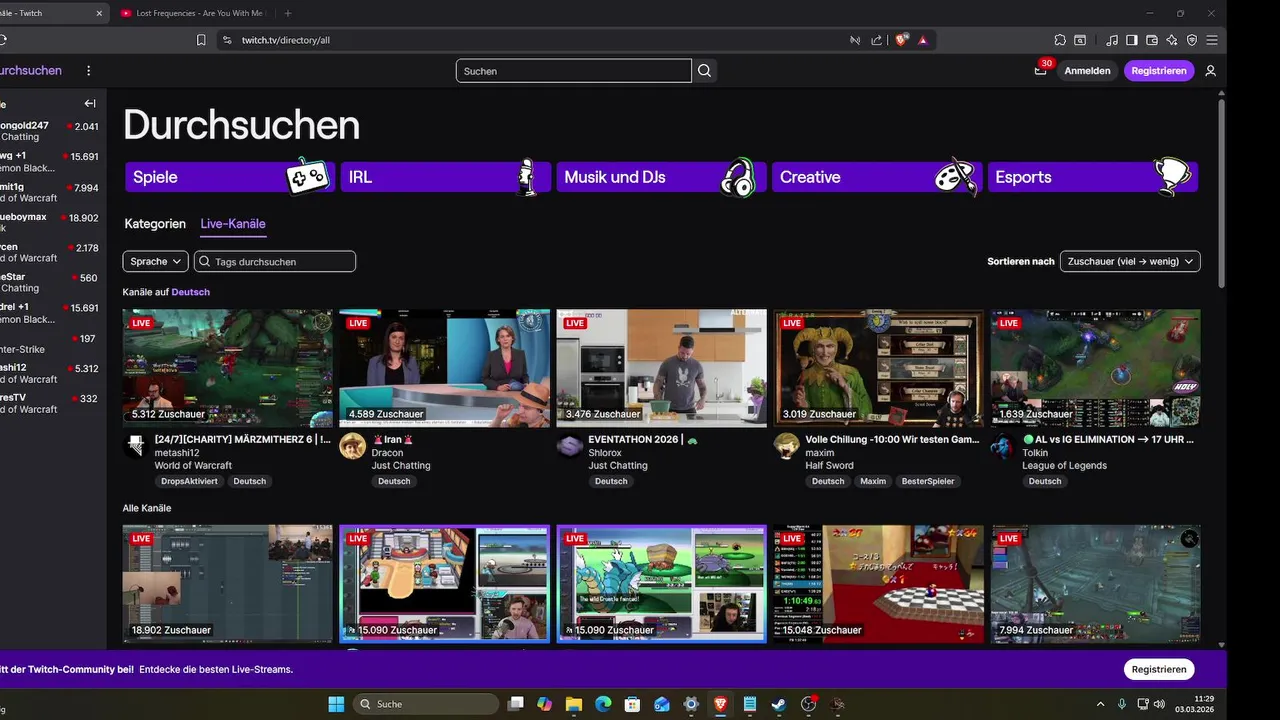Open the Esports category banner
The image size is (1280, 720).
click(1092, 177)
